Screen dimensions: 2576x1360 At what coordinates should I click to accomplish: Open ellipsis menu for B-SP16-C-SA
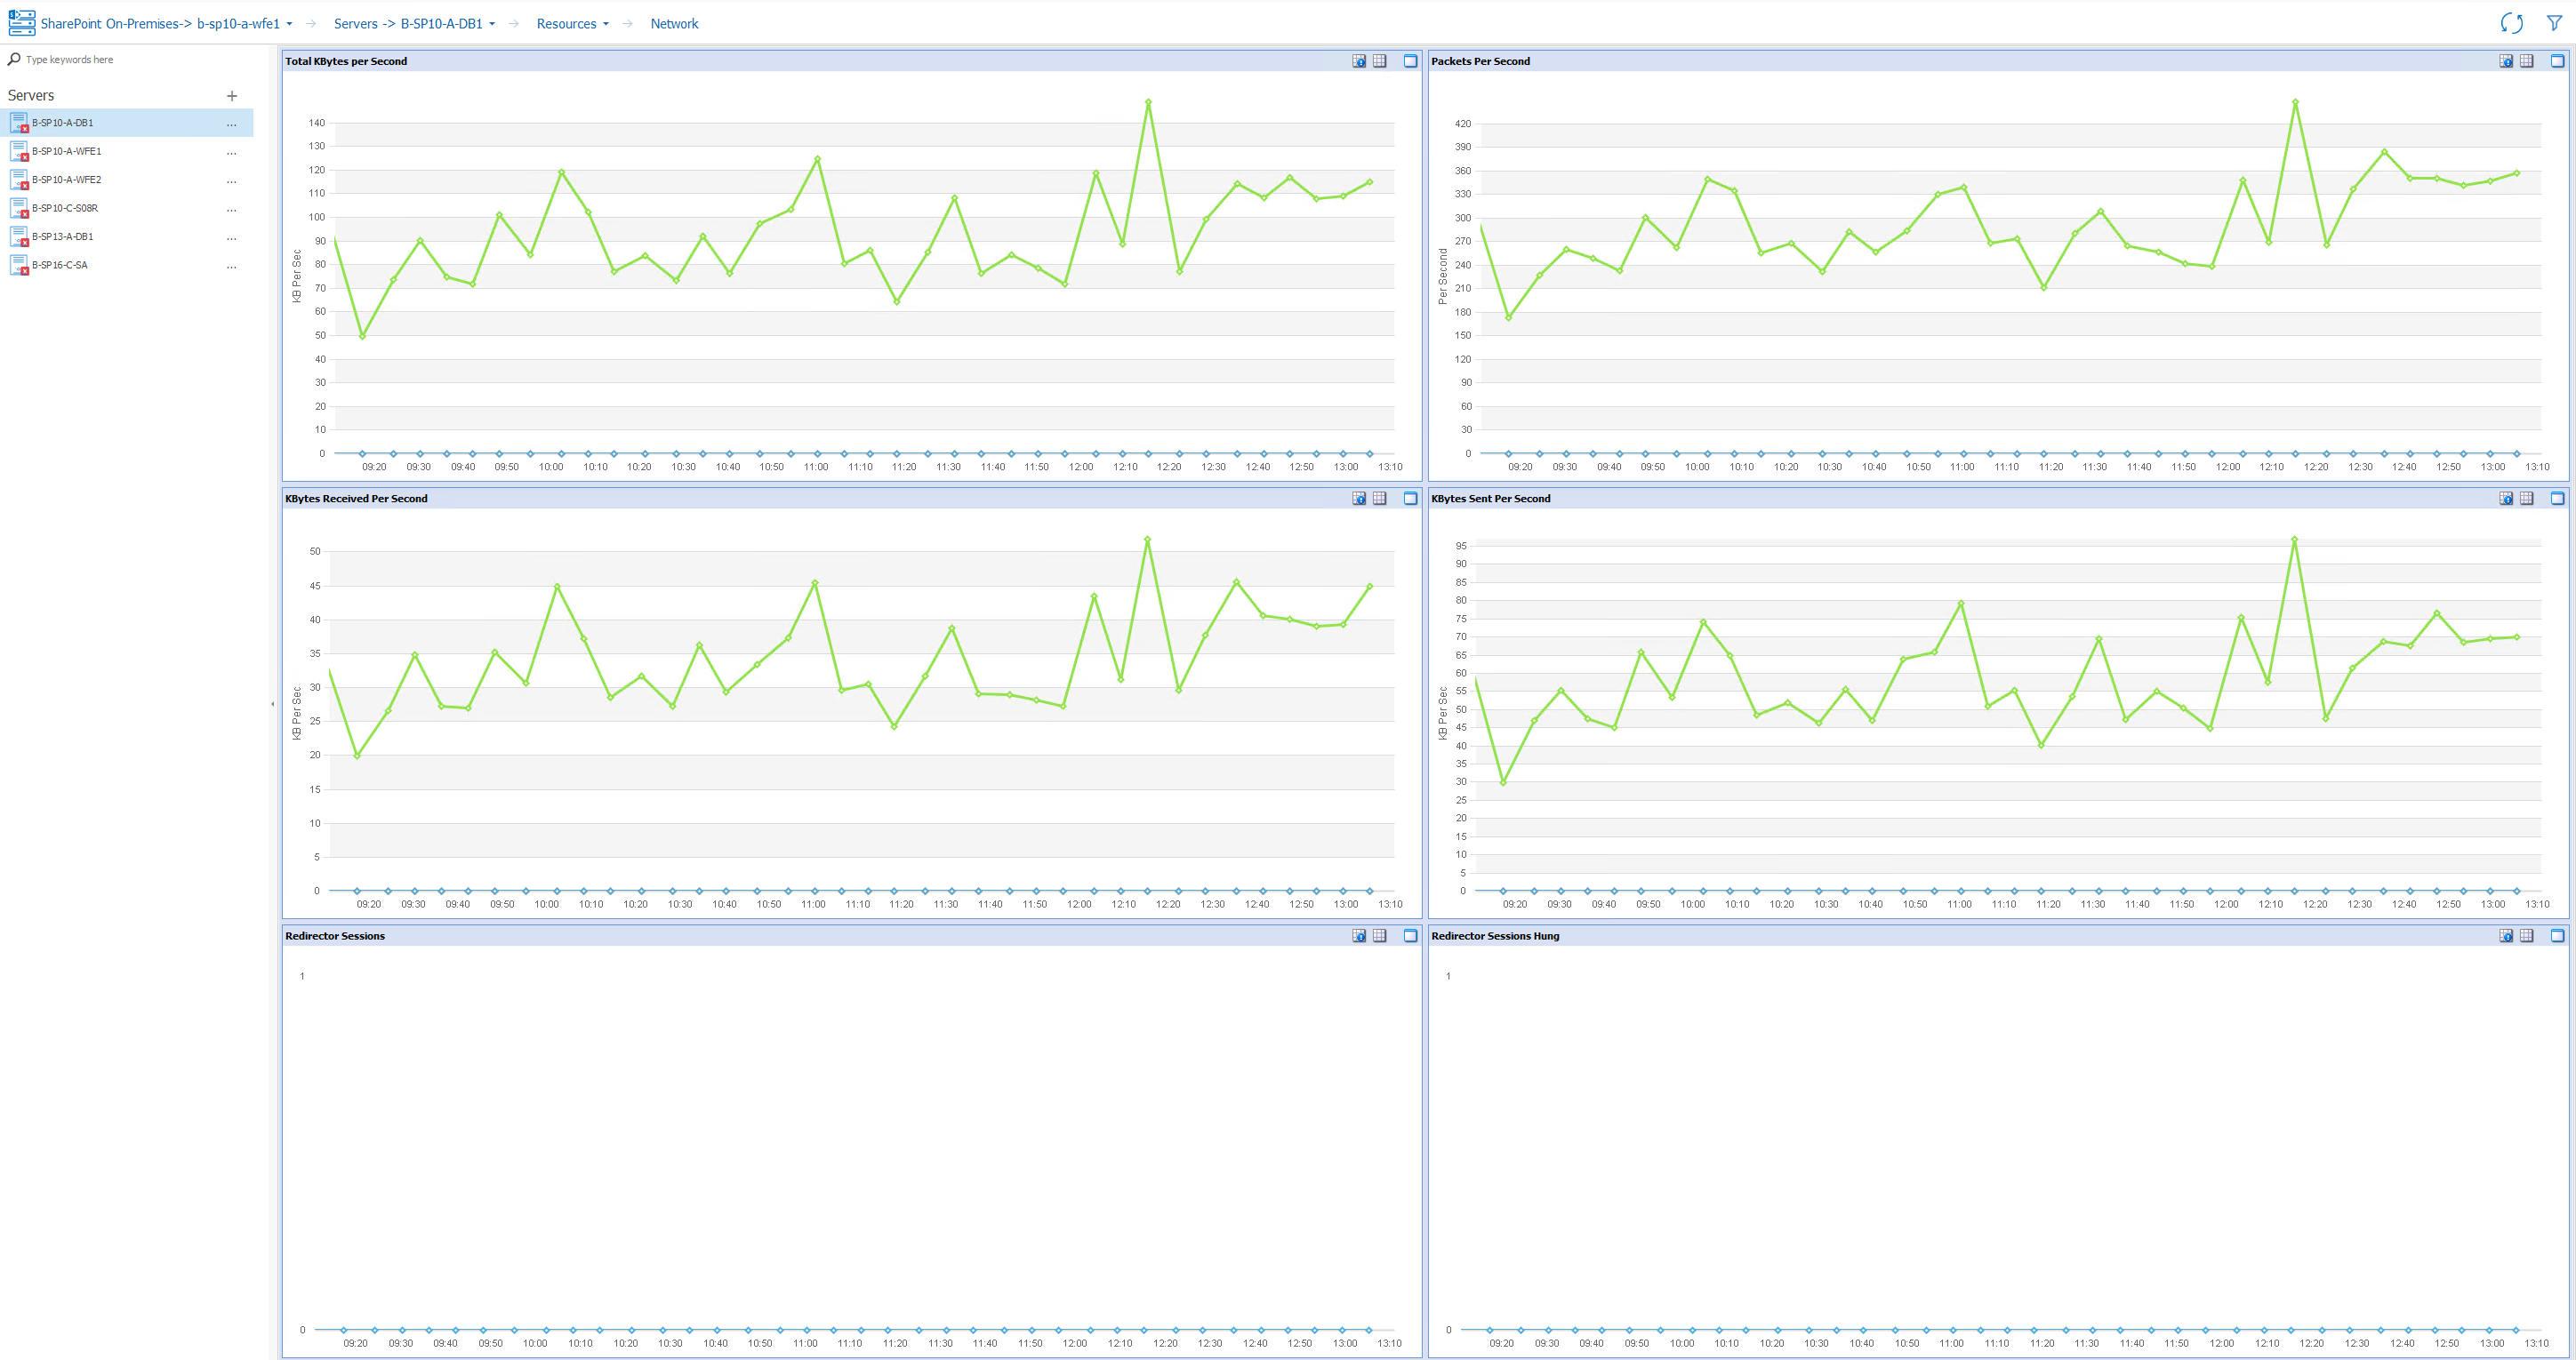pos(231,266)
